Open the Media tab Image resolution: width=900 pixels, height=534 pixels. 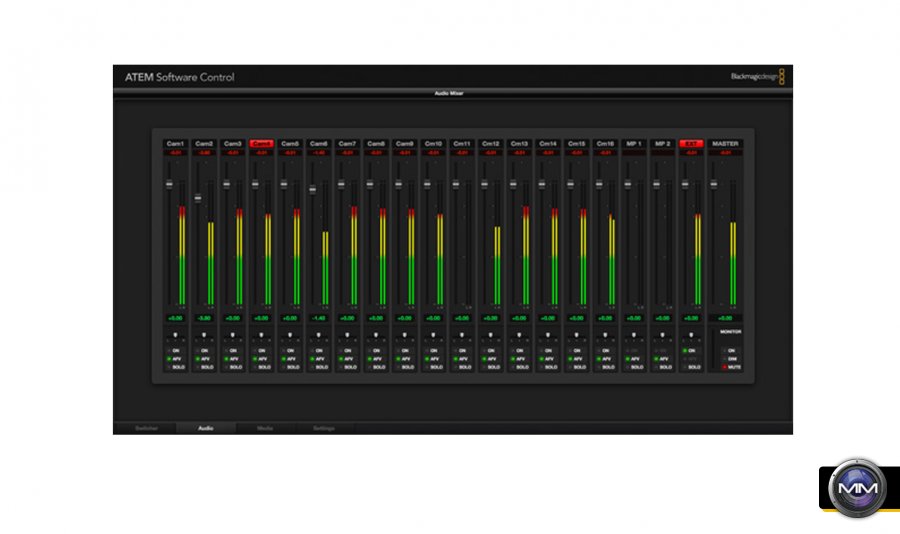pyautogui.click(x=265, y=428)
